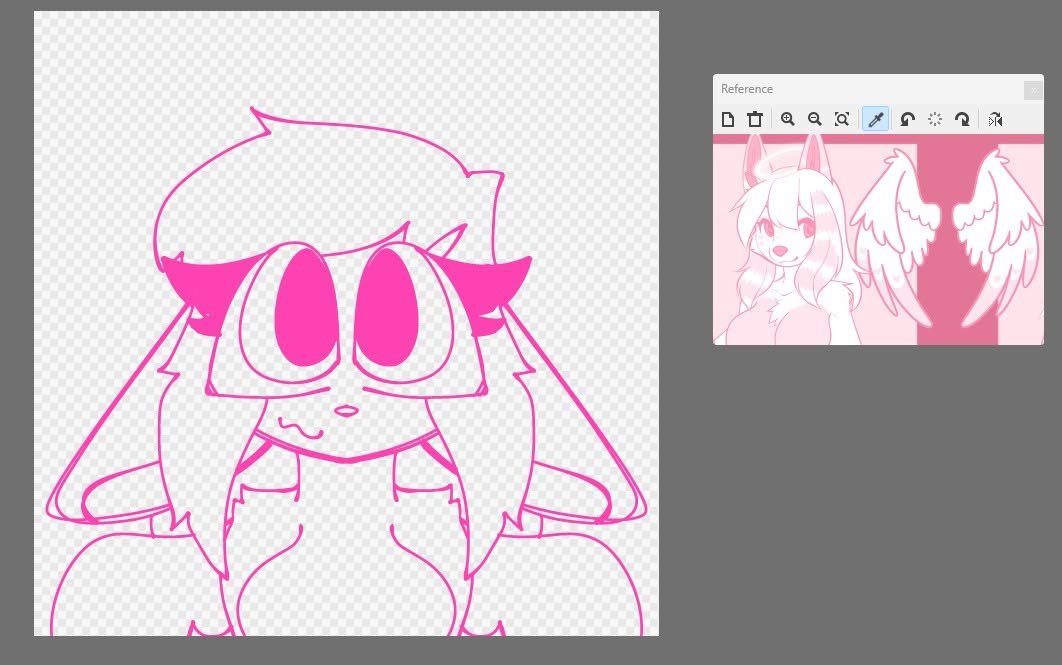Zoom out of the reference image
The width and height of the screenshot is (1062, 665).
tap(814, 119)
